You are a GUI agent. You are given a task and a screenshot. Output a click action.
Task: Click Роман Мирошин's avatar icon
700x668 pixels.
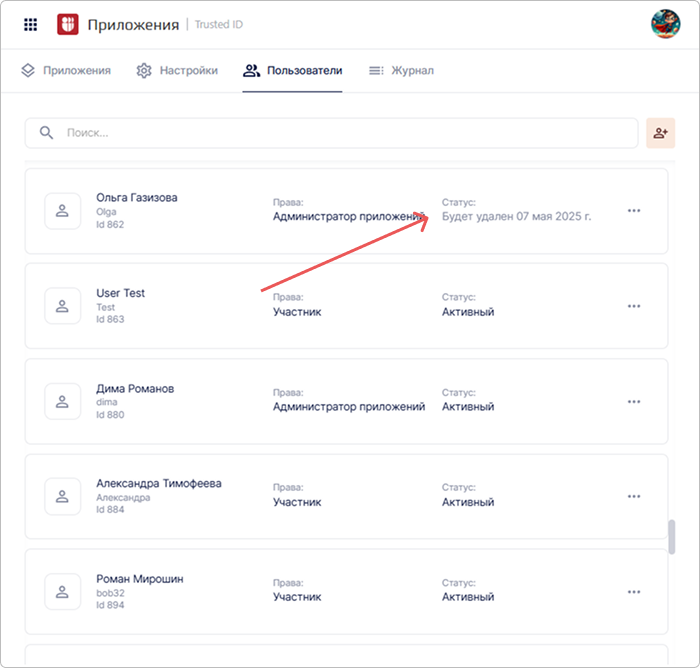click(62, 592)
